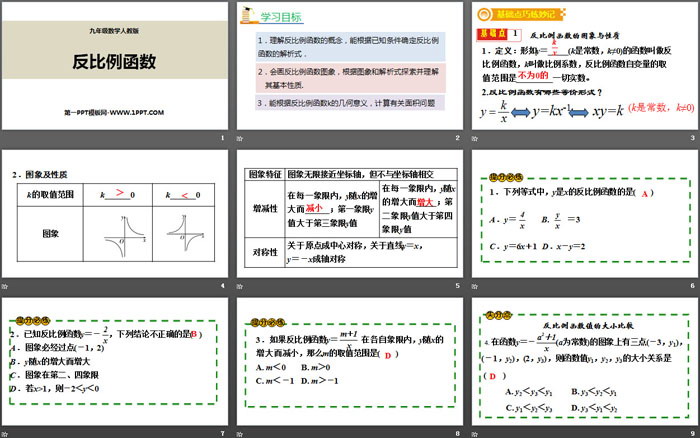Viewport: 700px width, 438px height.
Task: Click the animation star icon under slide 9
Action: [475, 434]
